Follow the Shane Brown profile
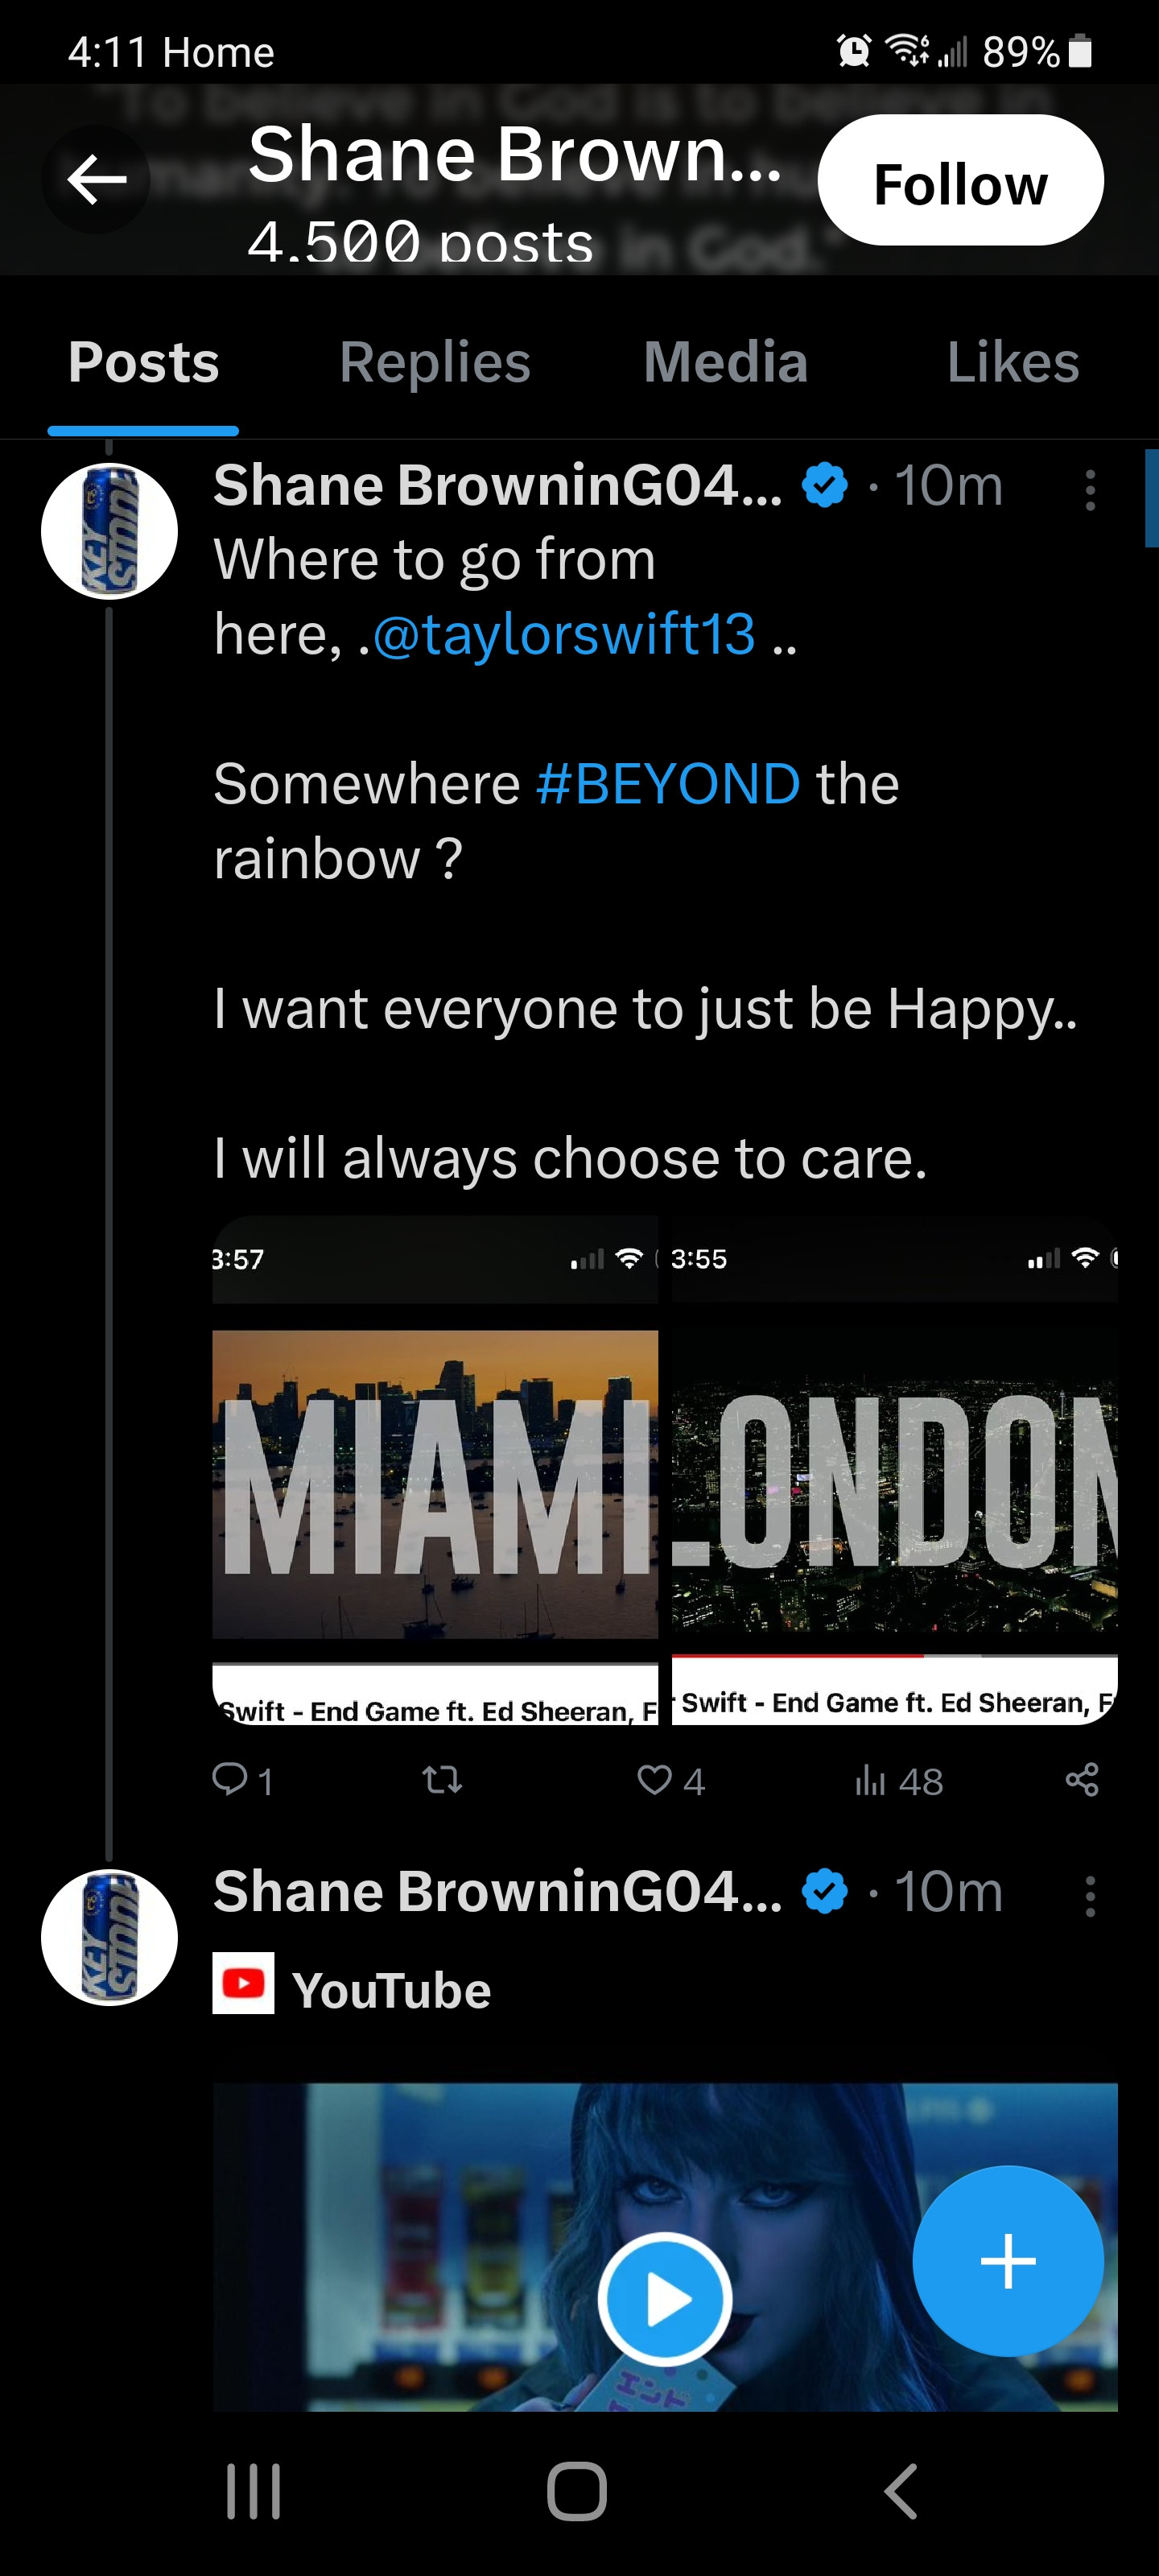This screenshot has height=2576, width=1159. [x=960, y=181]
